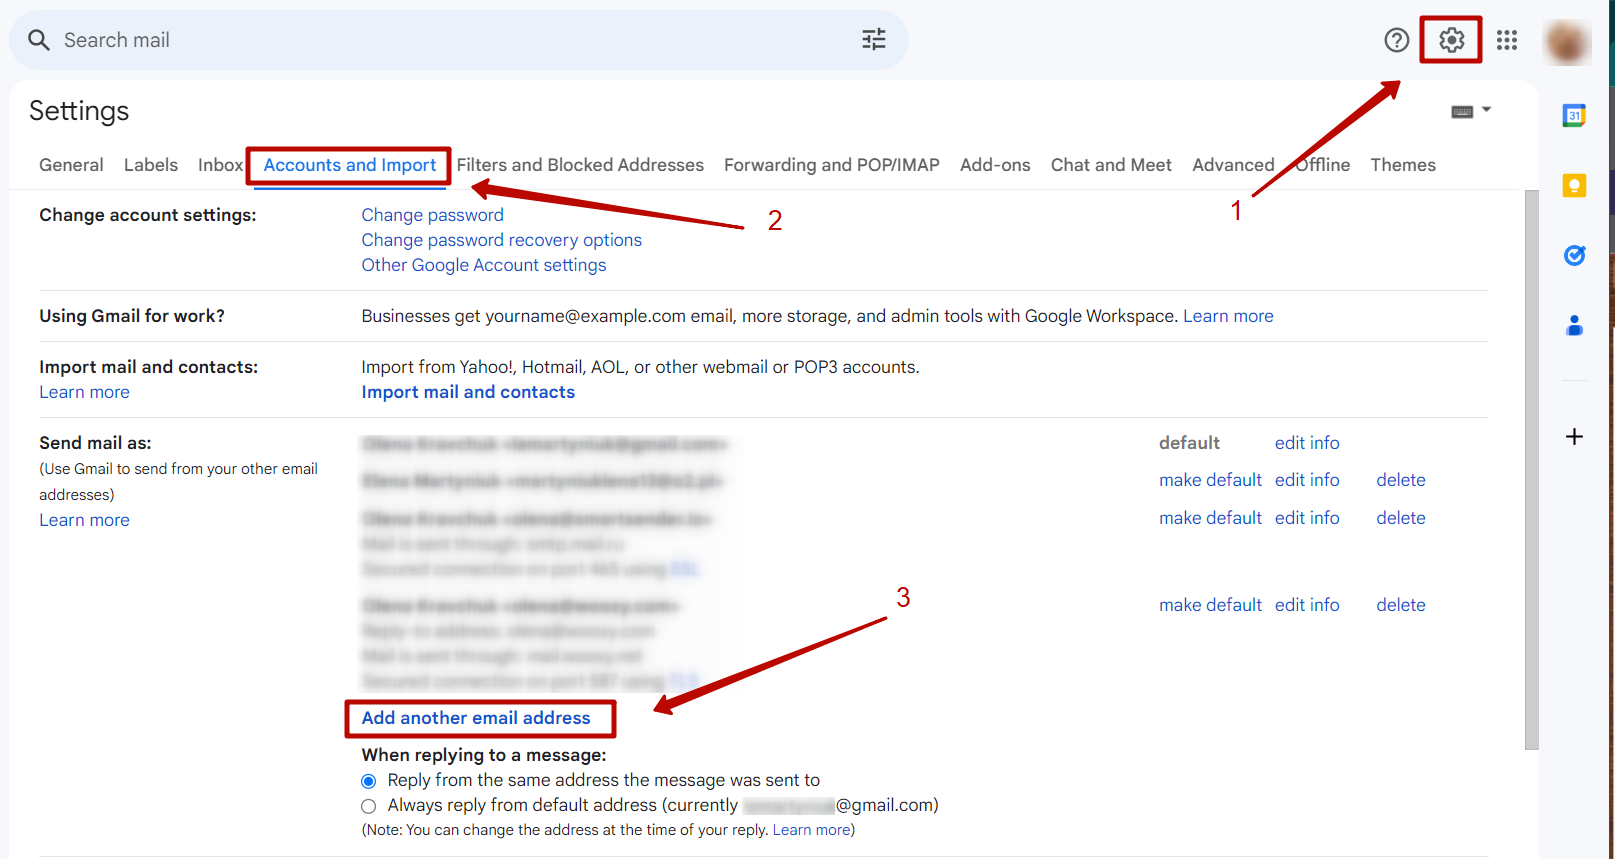Select 'Always reply from default address' option
1615x859 pixels.
click(x=369, y=806)
